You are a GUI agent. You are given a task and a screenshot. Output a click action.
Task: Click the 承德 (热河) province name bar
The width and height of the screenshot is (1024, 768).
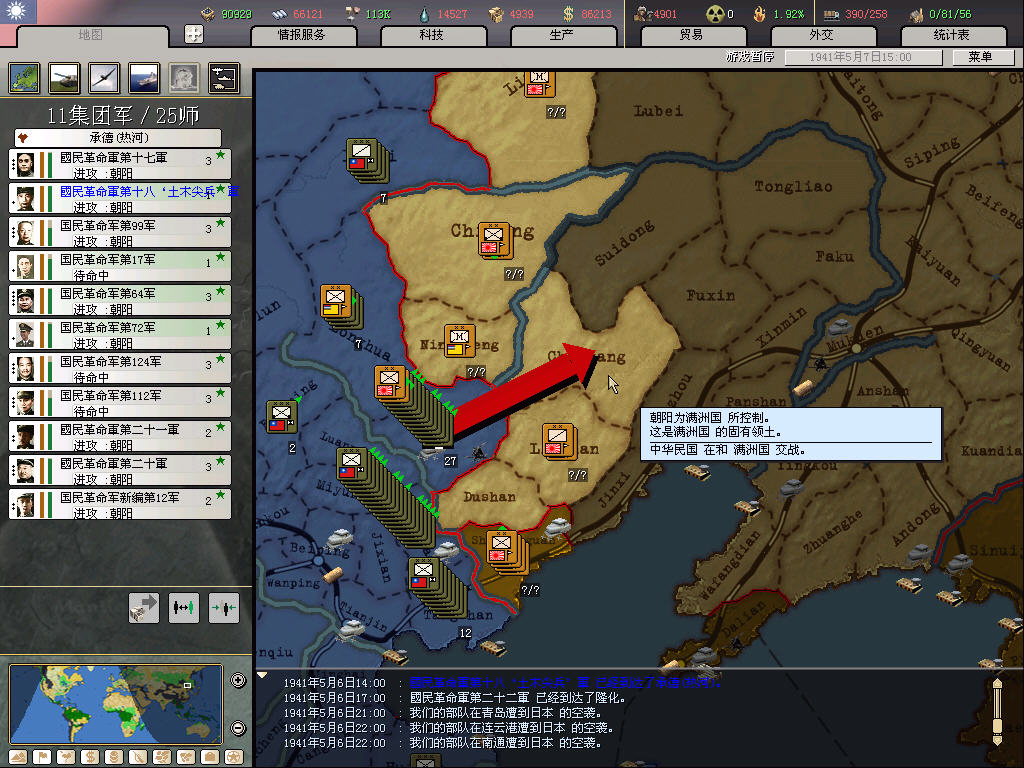coord(118,137)
